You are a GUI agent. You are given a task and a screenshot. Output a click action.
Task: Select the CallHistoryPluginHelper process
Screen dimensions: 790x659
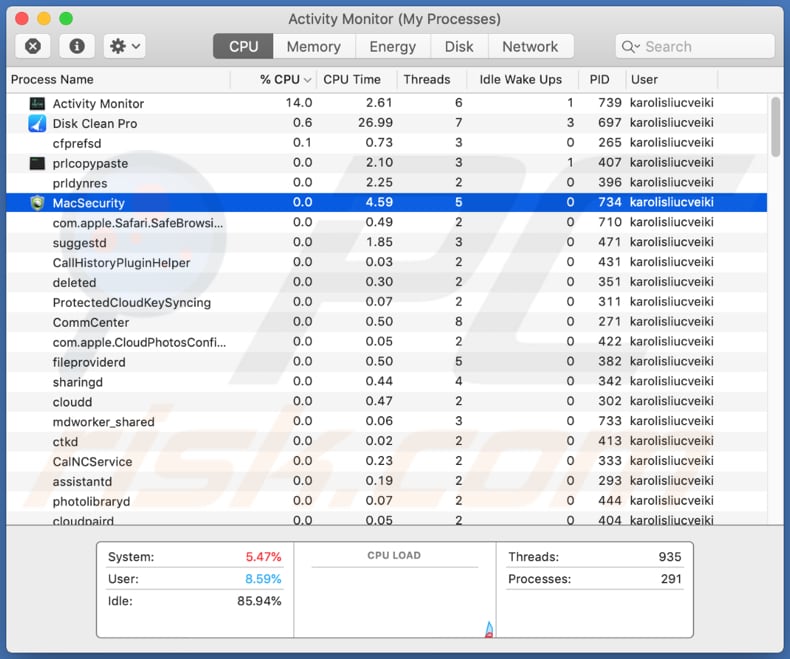tap(121, 262)
